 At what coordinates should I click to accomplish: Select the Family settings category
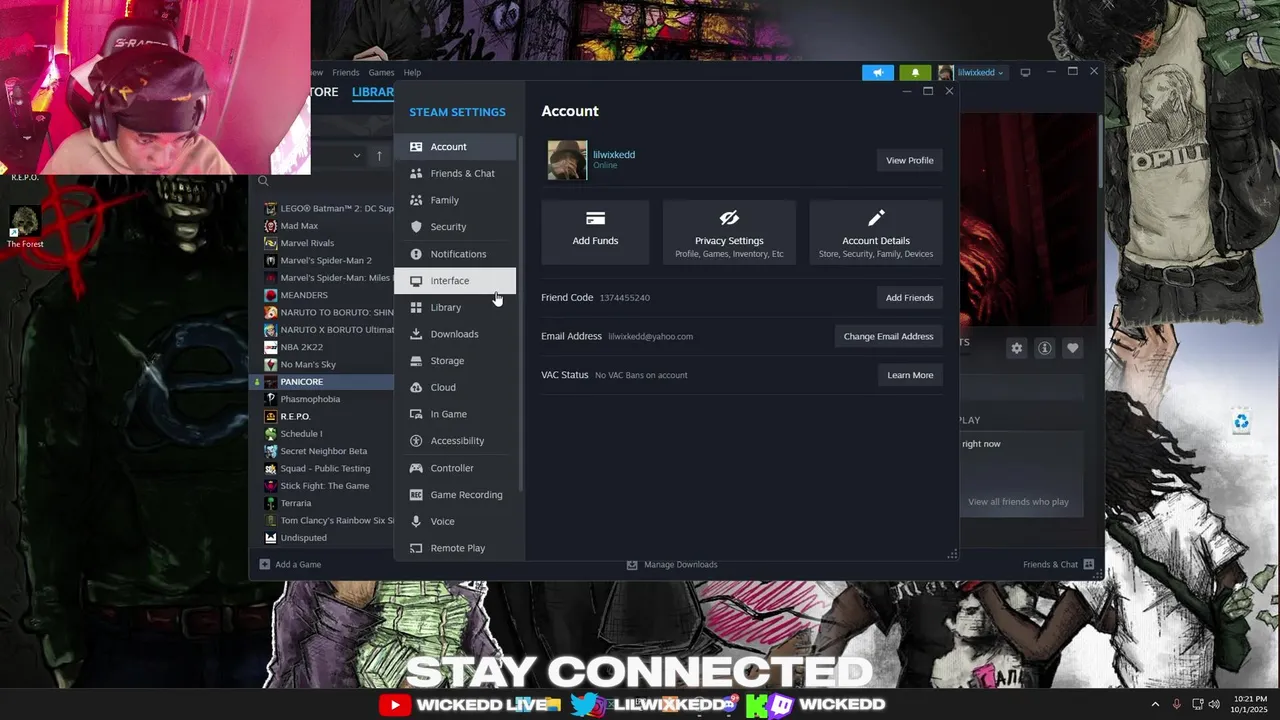pos(455,200)
